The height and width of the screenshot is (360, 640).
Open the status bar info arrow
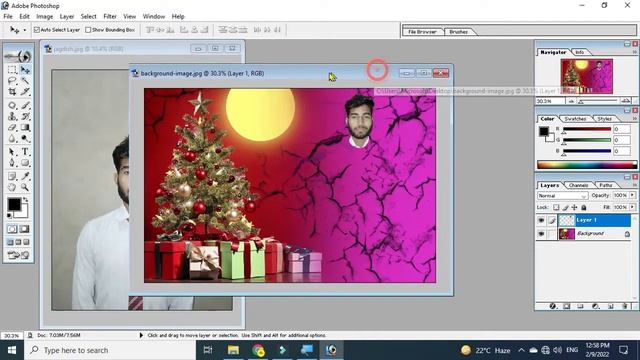pos(141,335)
